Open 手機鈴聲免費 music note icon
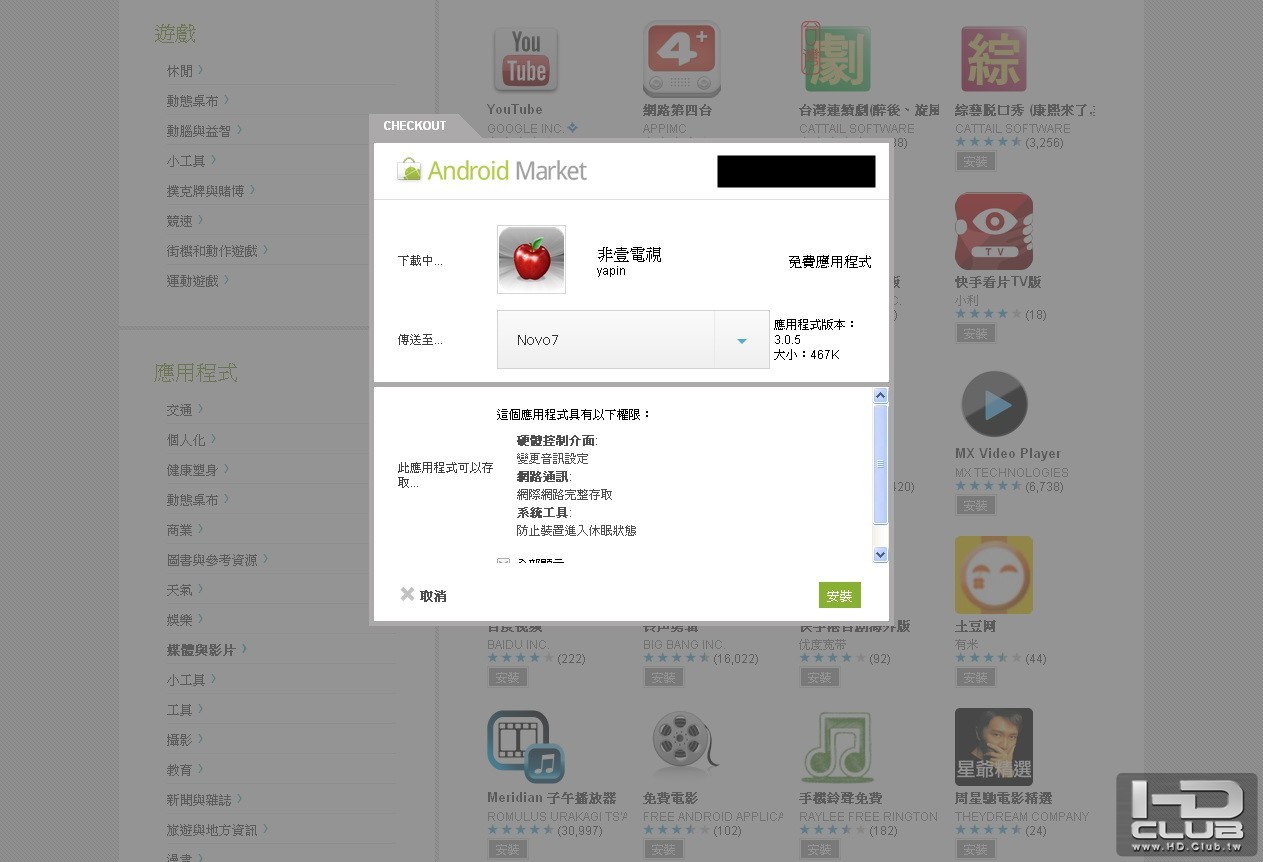This screenshot has width=1263, height=862. click(838, 747)
